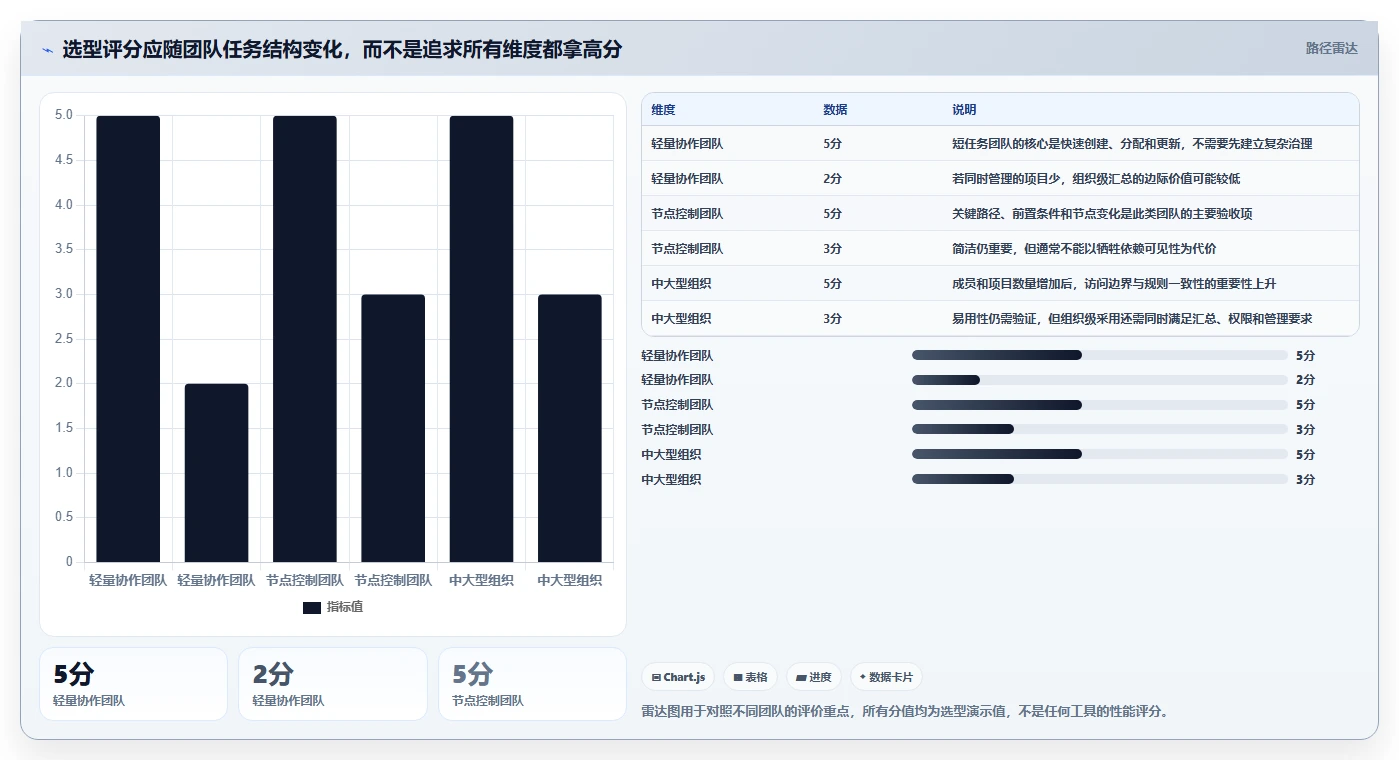Click the 路径雷达 label in the header
1399x760 pixels.
tap(1331, 48)
